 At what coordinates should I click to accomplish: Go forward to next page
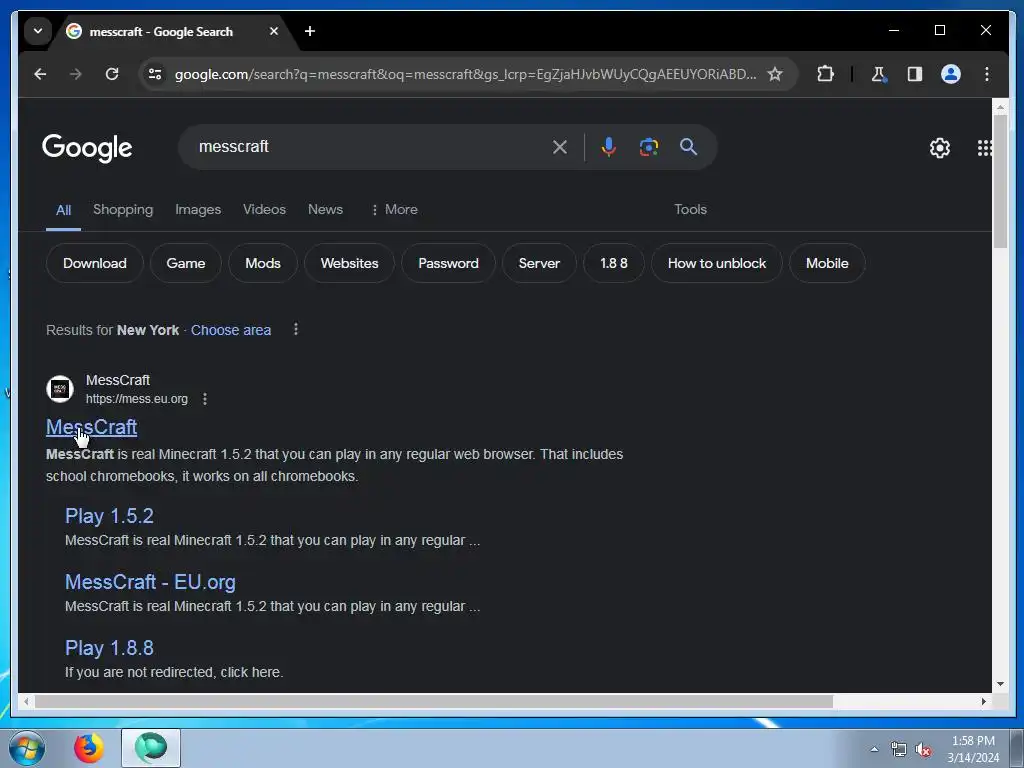(x=76, y=74)
